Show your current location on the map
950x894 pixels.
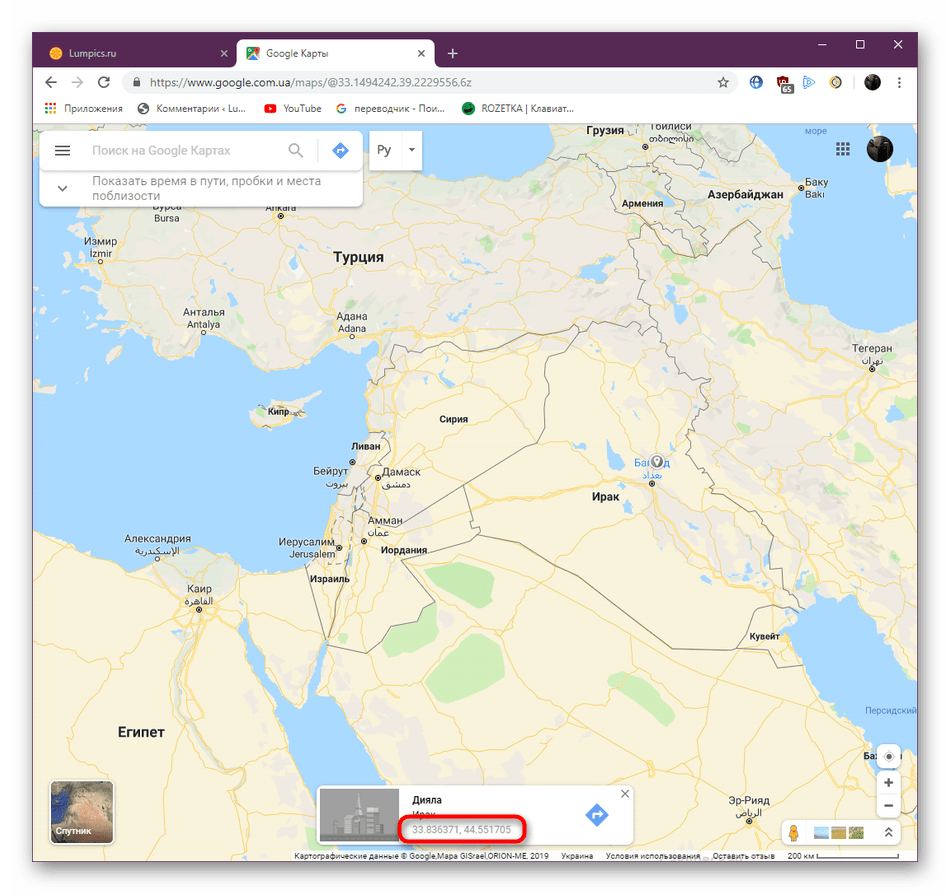click(x=889, y=757)
